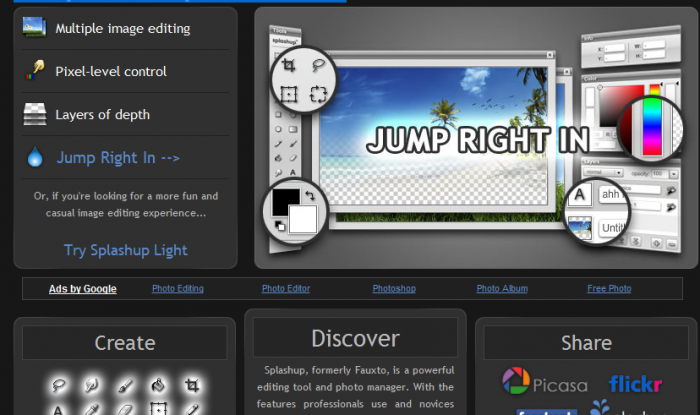Click the marquee selection icon under Create
Screen dimensions: 700x415
click(158, 409)
